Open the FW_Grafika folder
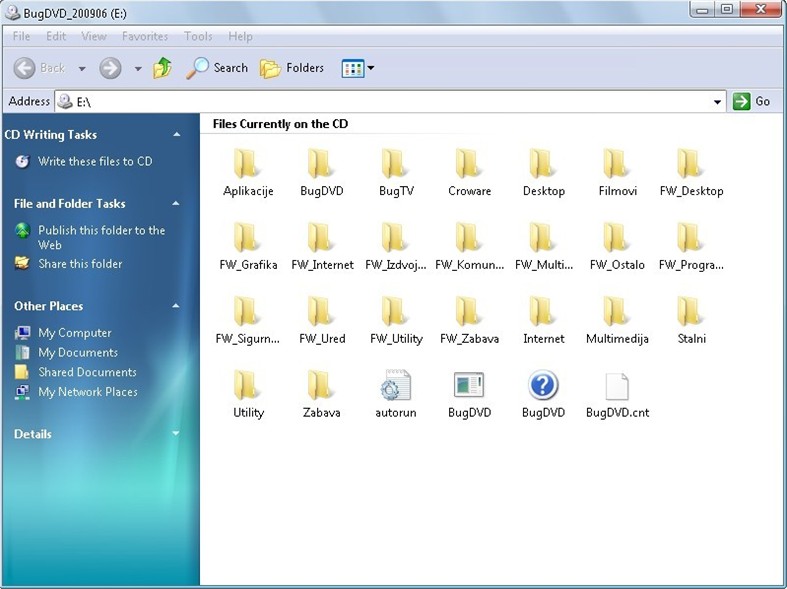Viewport: 787px width, 589px height. pyautogui.click(x=247, y=239)
